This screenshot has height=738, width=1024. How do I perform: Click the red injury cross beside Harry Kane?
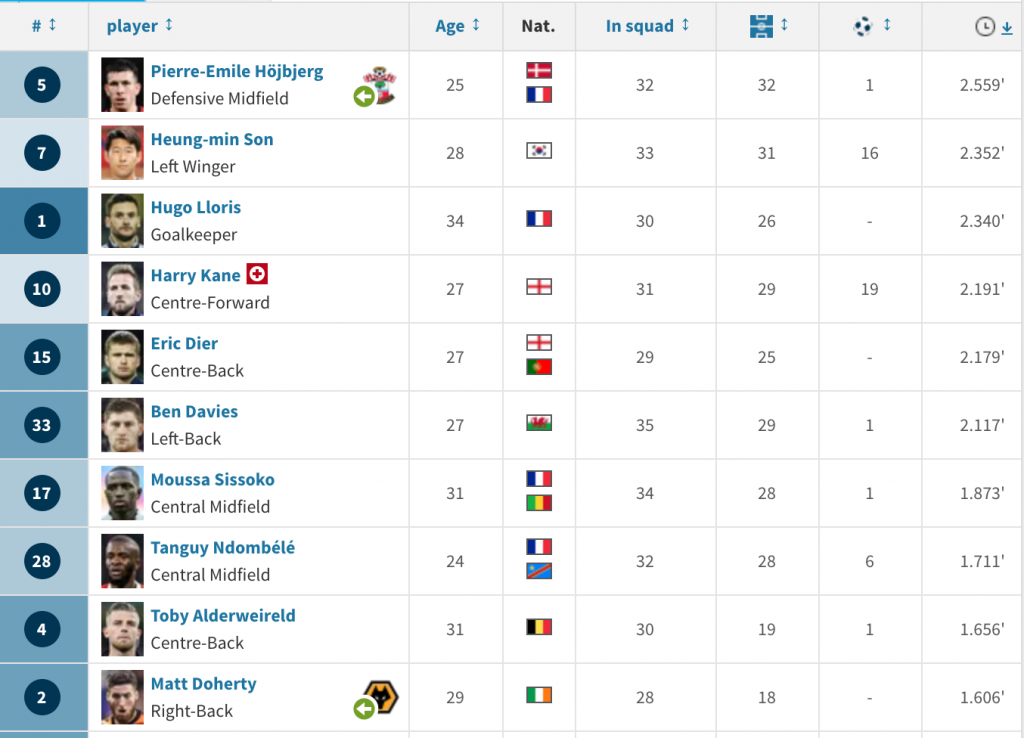(257, 274)
